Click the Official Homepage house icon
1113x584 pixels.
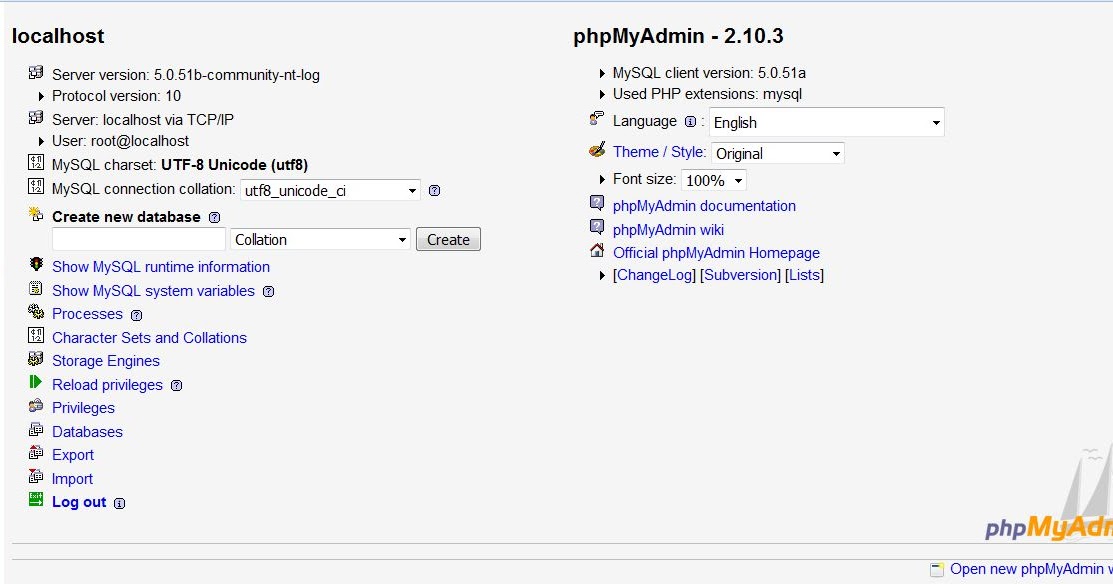(x=597, y=250)
